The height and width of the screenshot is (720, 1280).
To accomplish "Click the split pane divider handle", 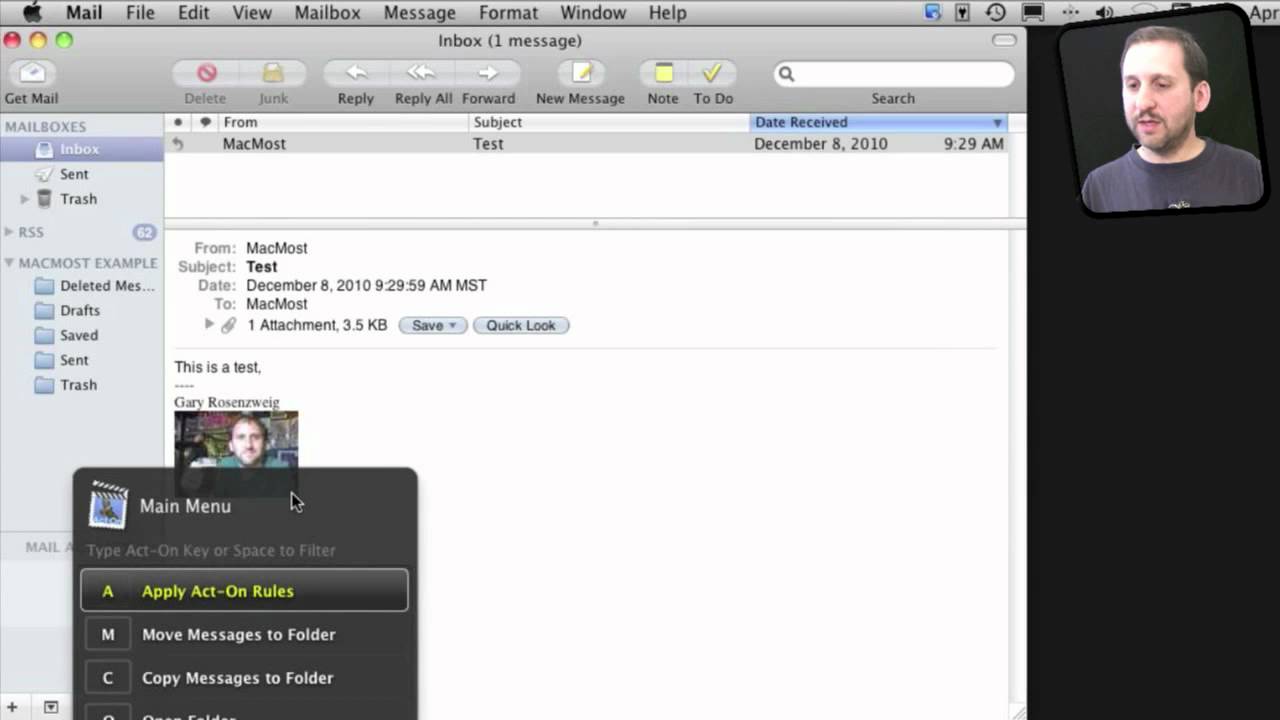I will (x=595, y=224).
